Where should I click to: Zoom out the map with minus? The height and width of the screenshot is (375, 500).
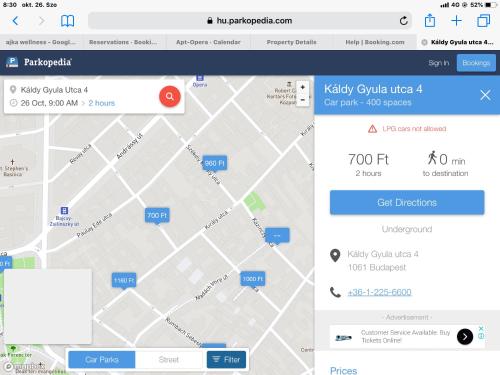[303, 100]
